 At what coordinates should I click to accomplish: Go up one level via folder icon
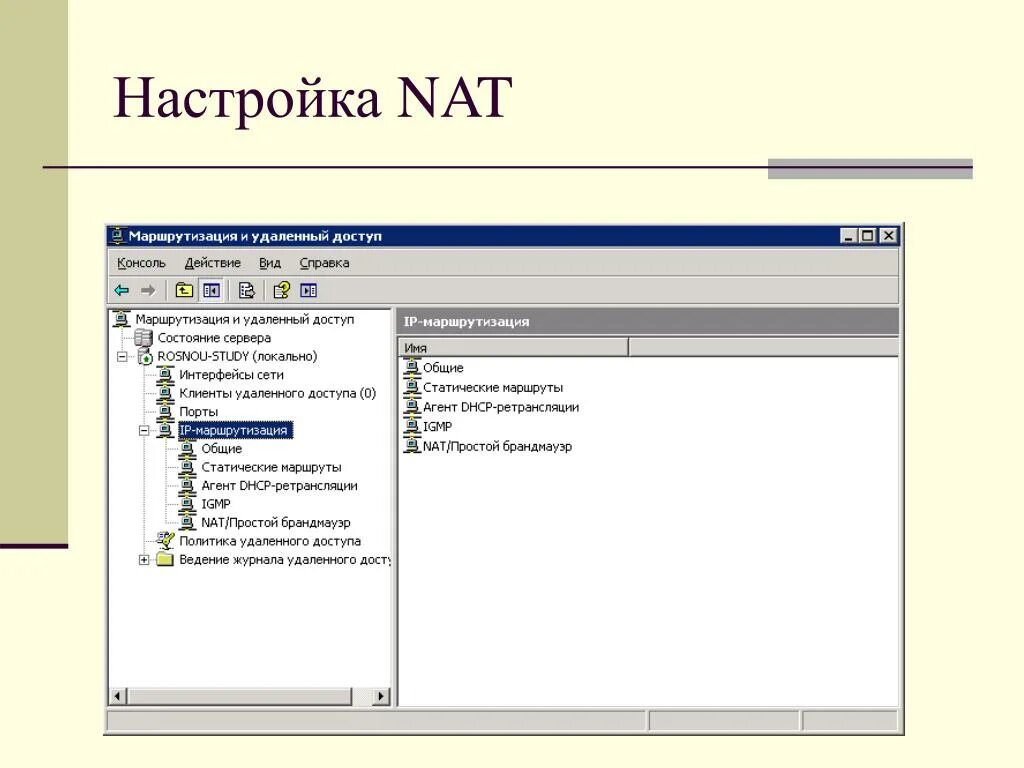pyautogui.click(x=184, y=290)
